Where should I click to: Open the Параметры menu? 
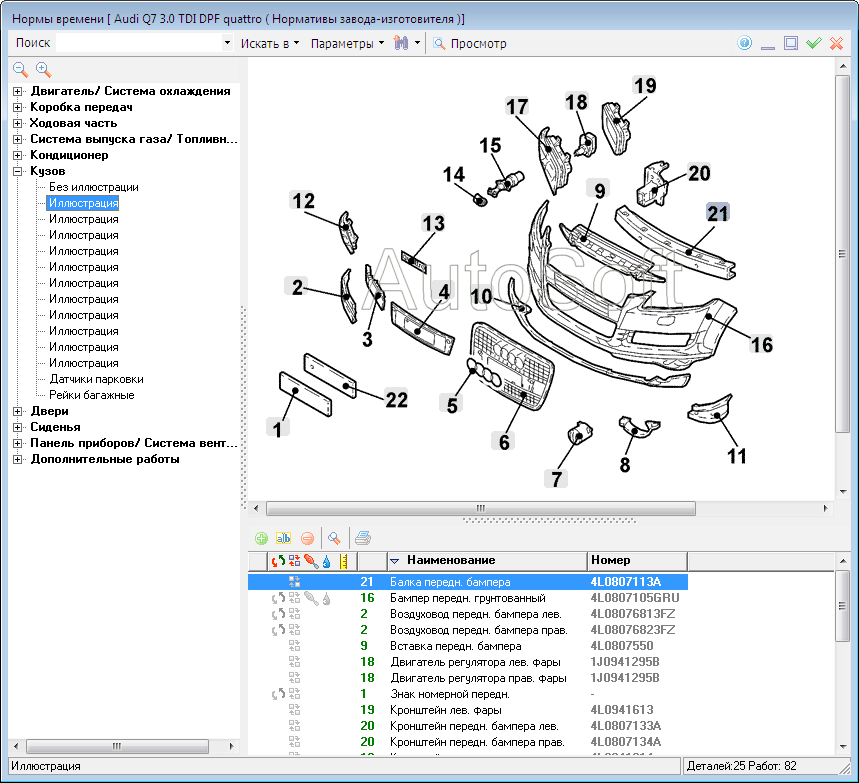347,43
